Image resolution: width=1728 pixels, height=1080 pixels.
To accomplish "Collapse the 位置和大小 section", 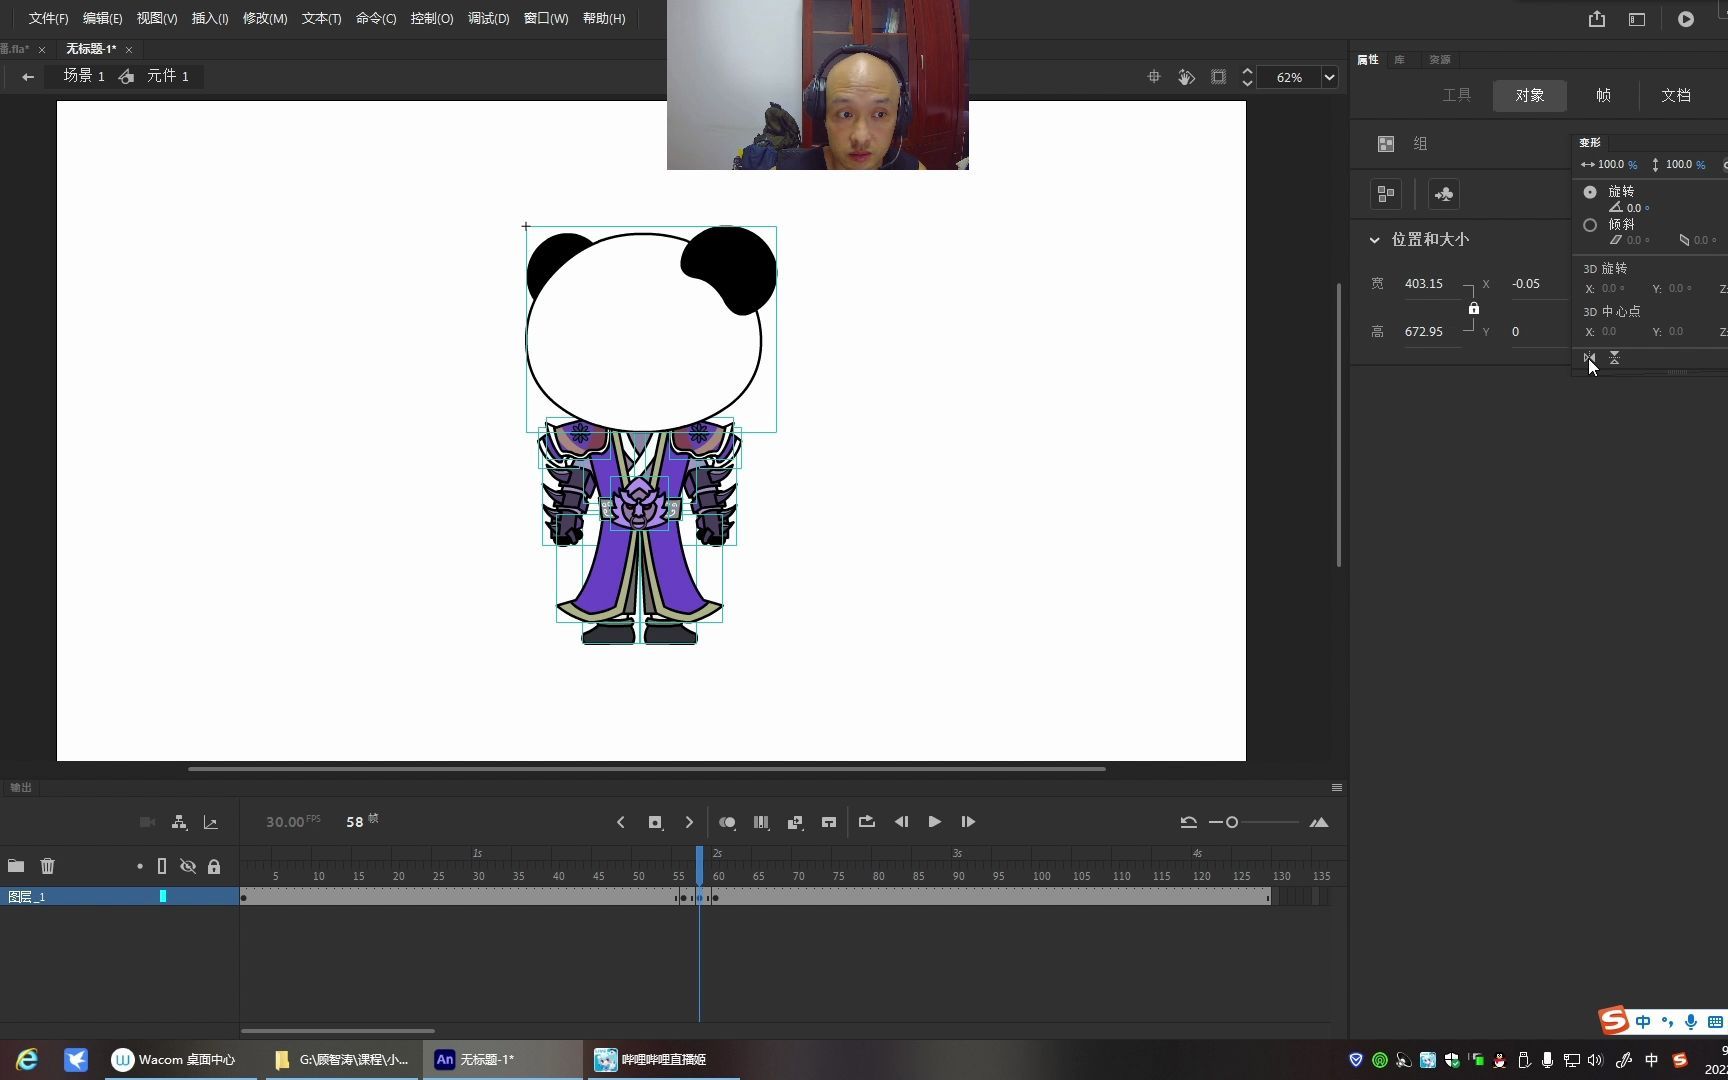I will click(x=1374, y=240).
